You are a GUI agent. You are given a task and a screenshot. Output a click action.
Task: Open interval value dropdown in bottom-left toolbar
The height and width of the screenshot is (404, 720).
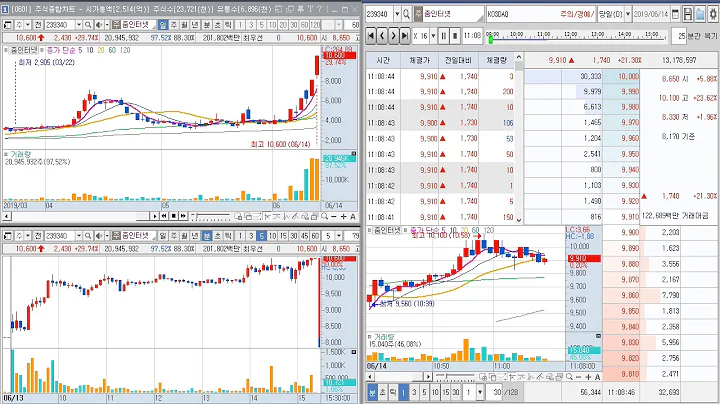(x=339, y=236)
